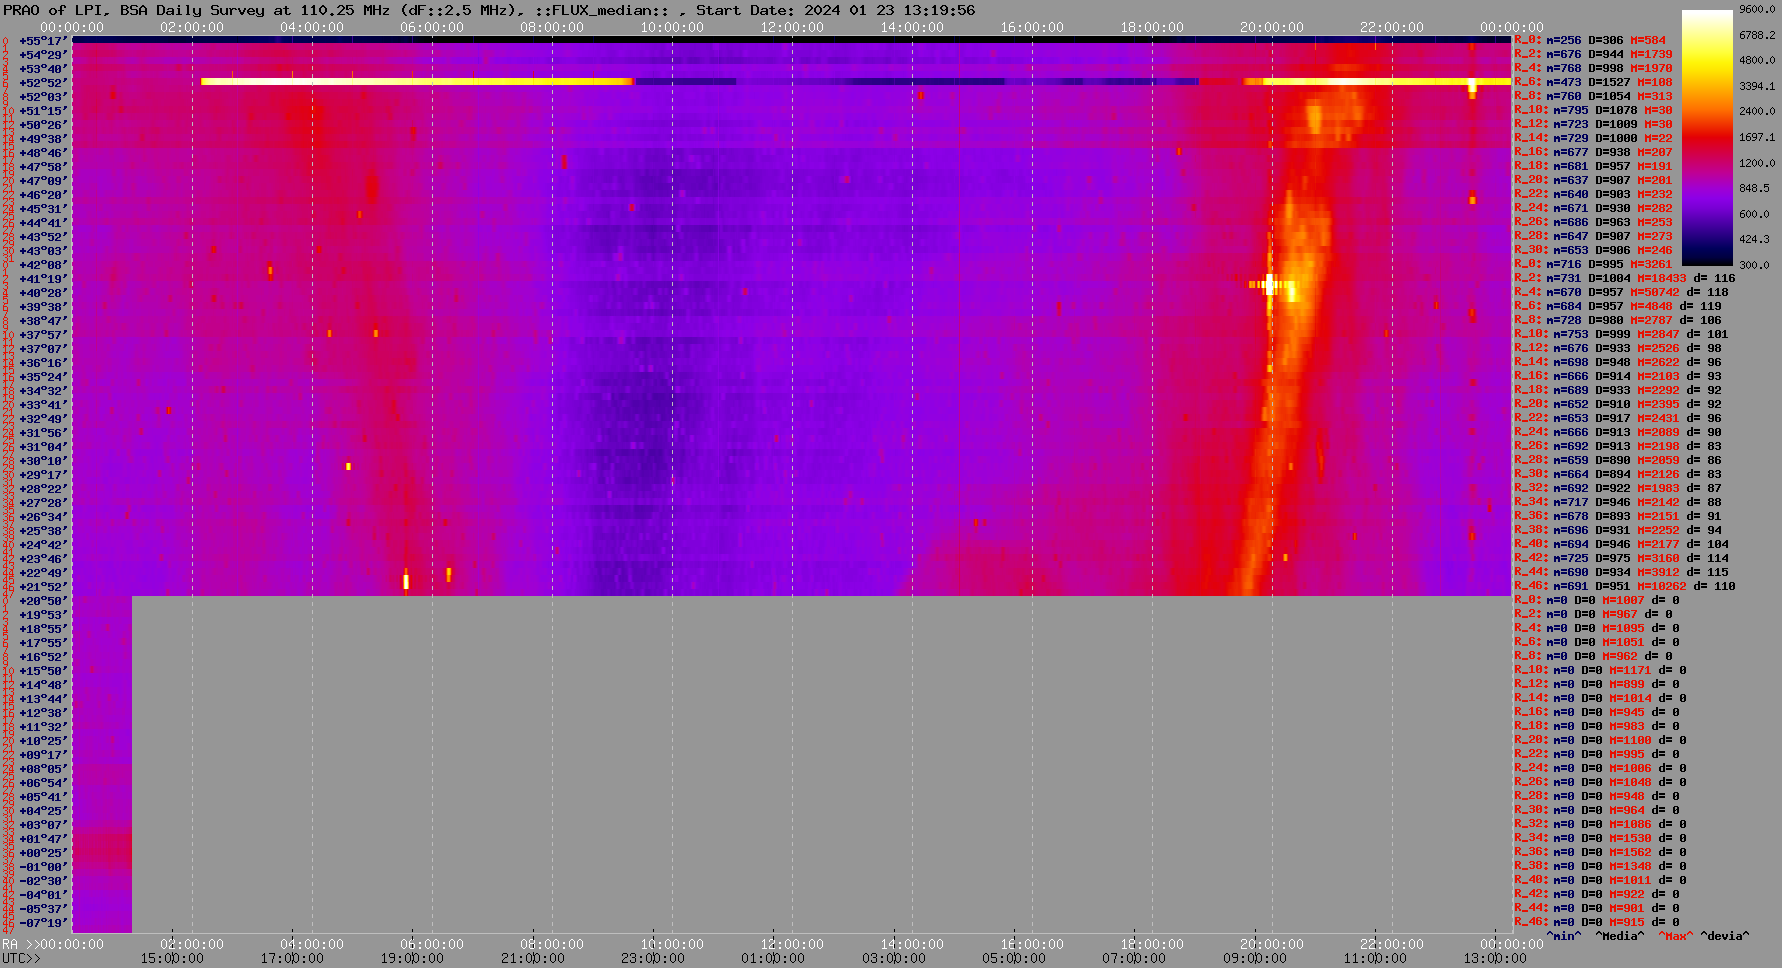Click the '6788.2' color scale value
1782x968 pixels.
(1757, 35)
